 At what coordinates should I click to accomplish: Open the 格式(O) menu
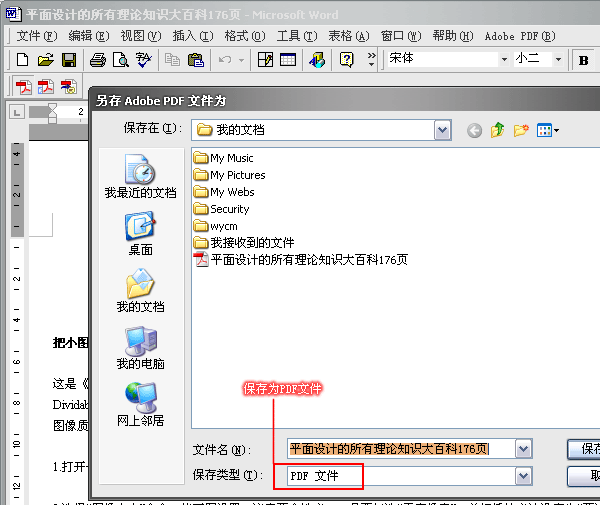click(x=245, y=36)
